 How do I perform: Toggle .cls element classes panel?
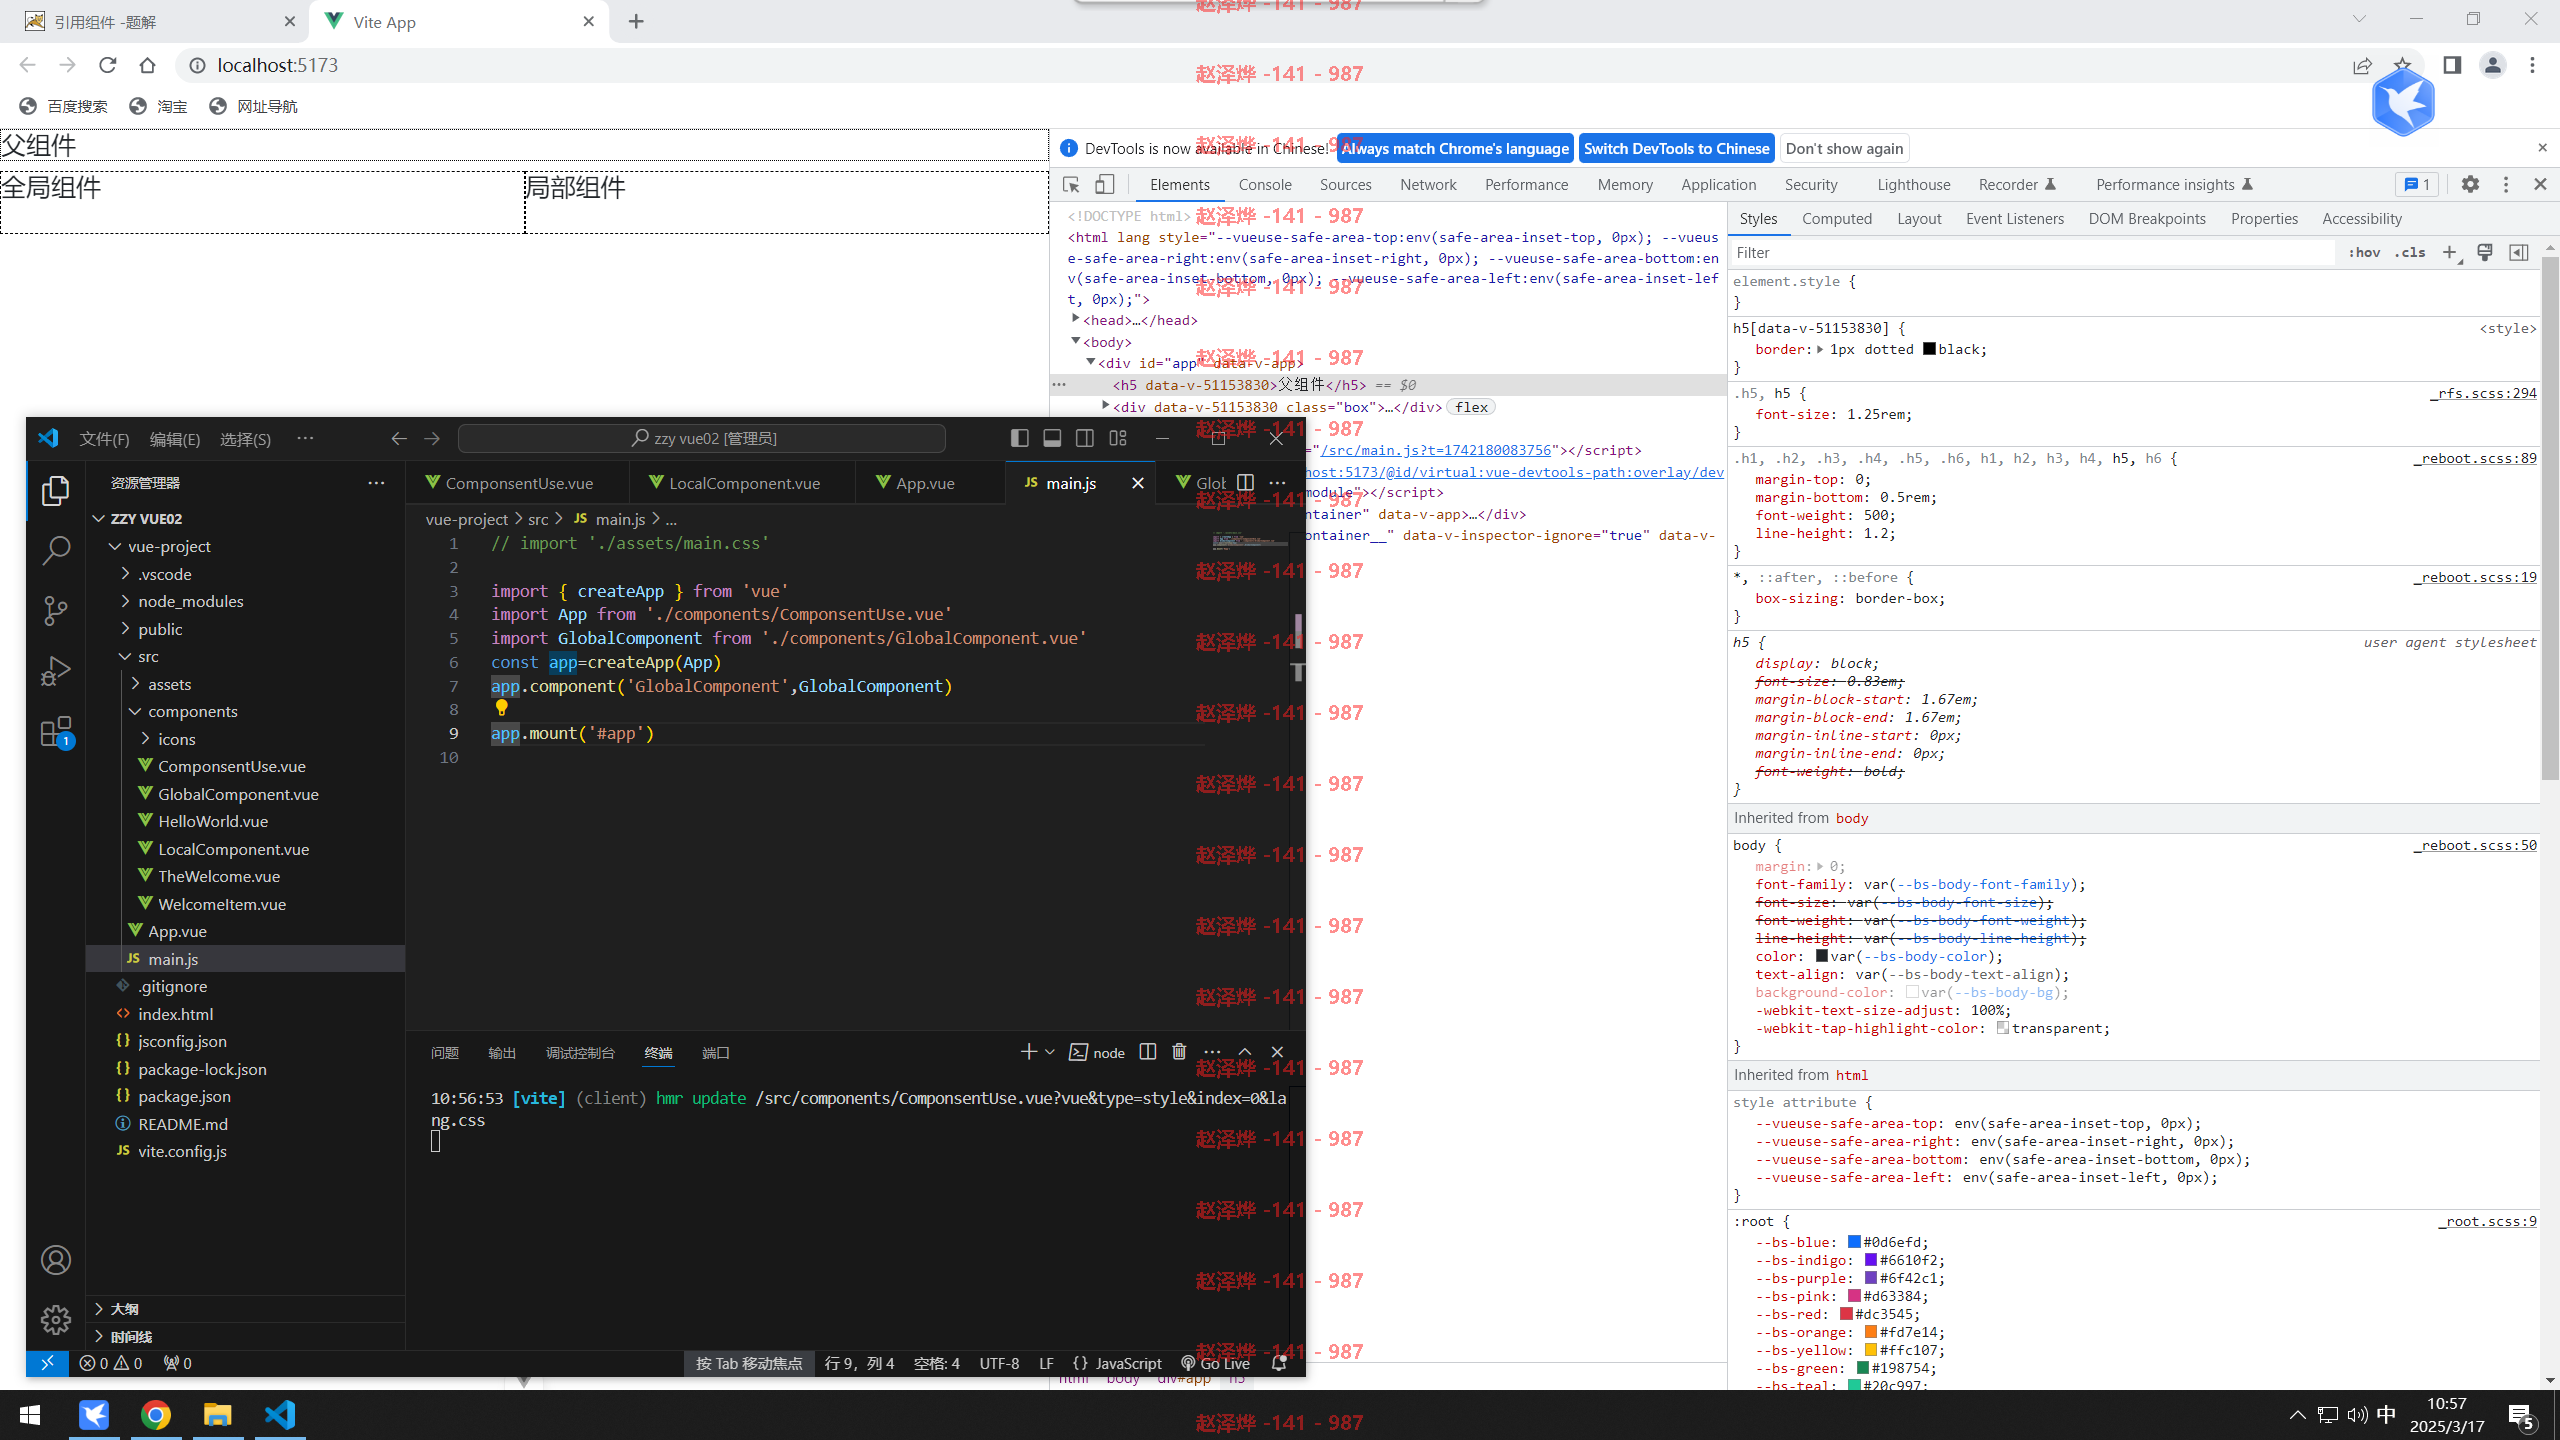pyautogui.click(x=2411, y=253)
